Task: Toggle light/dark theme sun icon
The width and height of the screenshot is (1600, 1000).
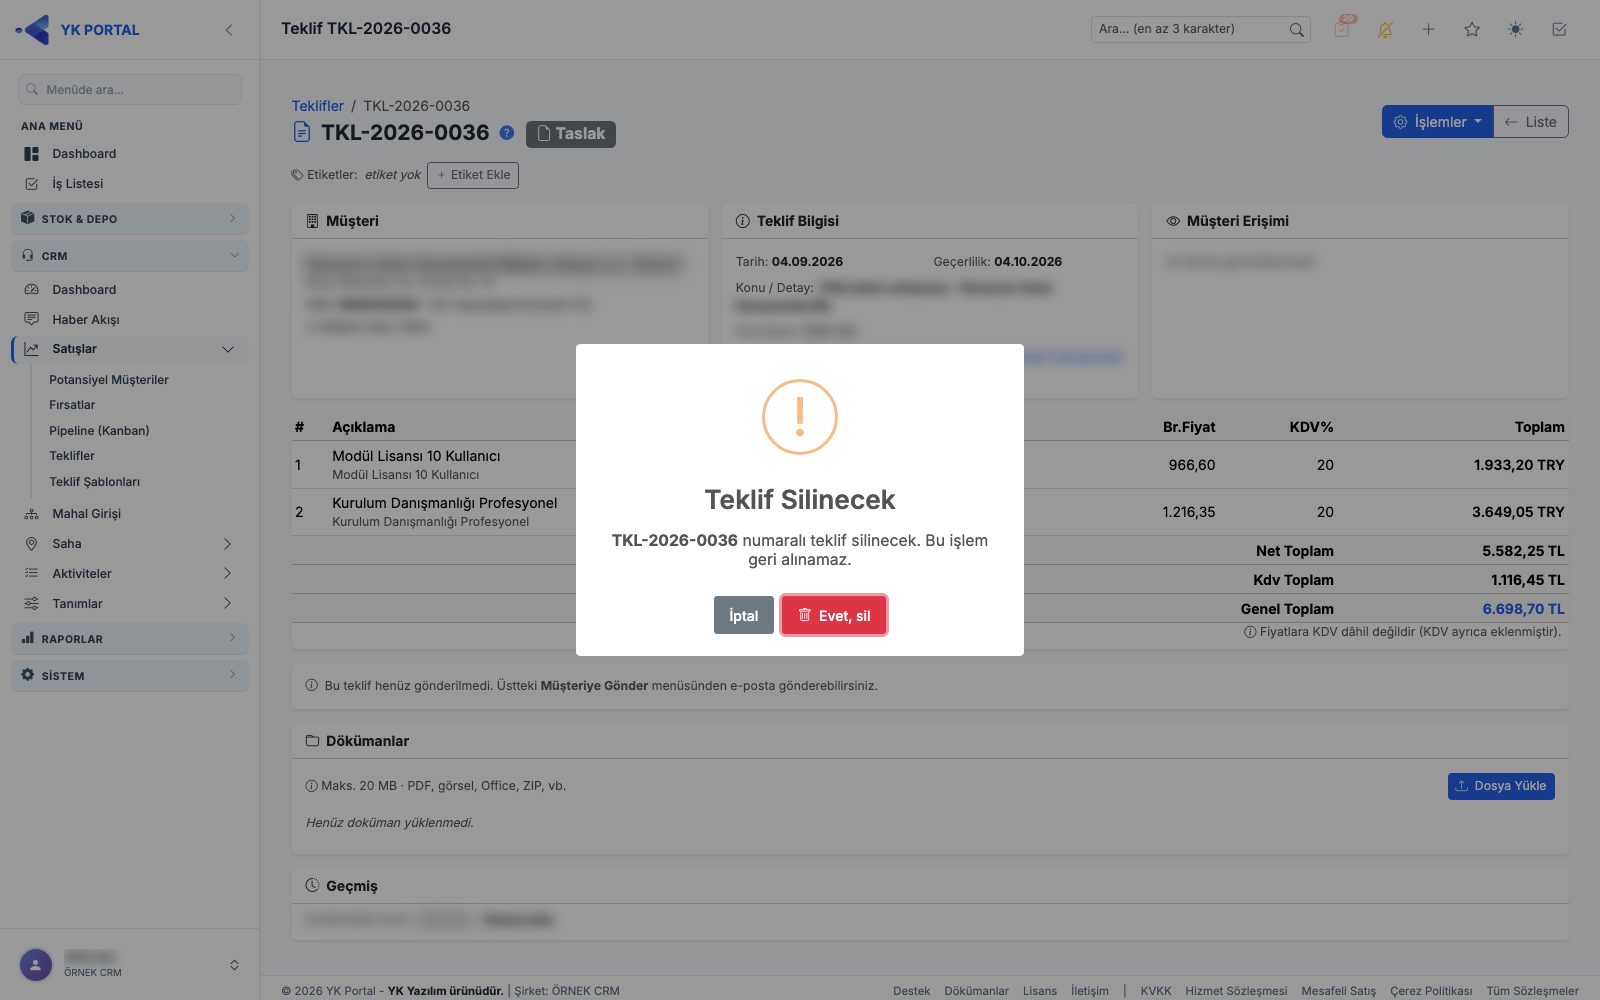Action: pyautogui.click(x=1516, y=29)
